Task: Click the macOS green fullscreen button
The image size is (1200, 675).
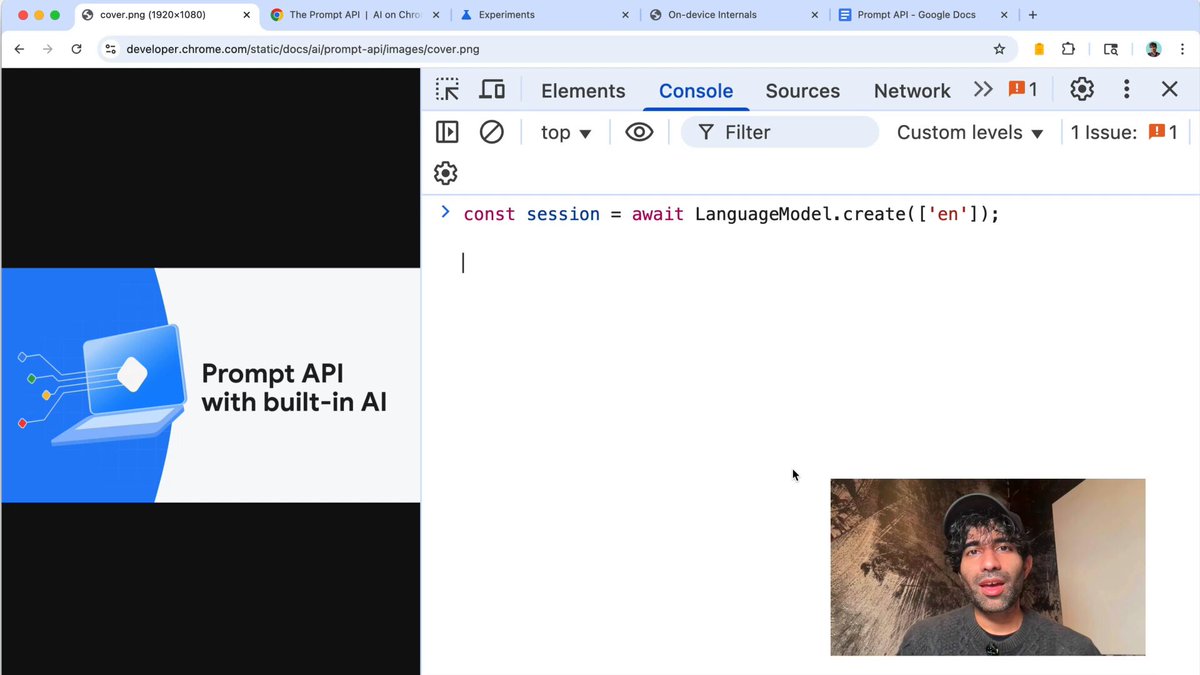Action: point(55,15)
